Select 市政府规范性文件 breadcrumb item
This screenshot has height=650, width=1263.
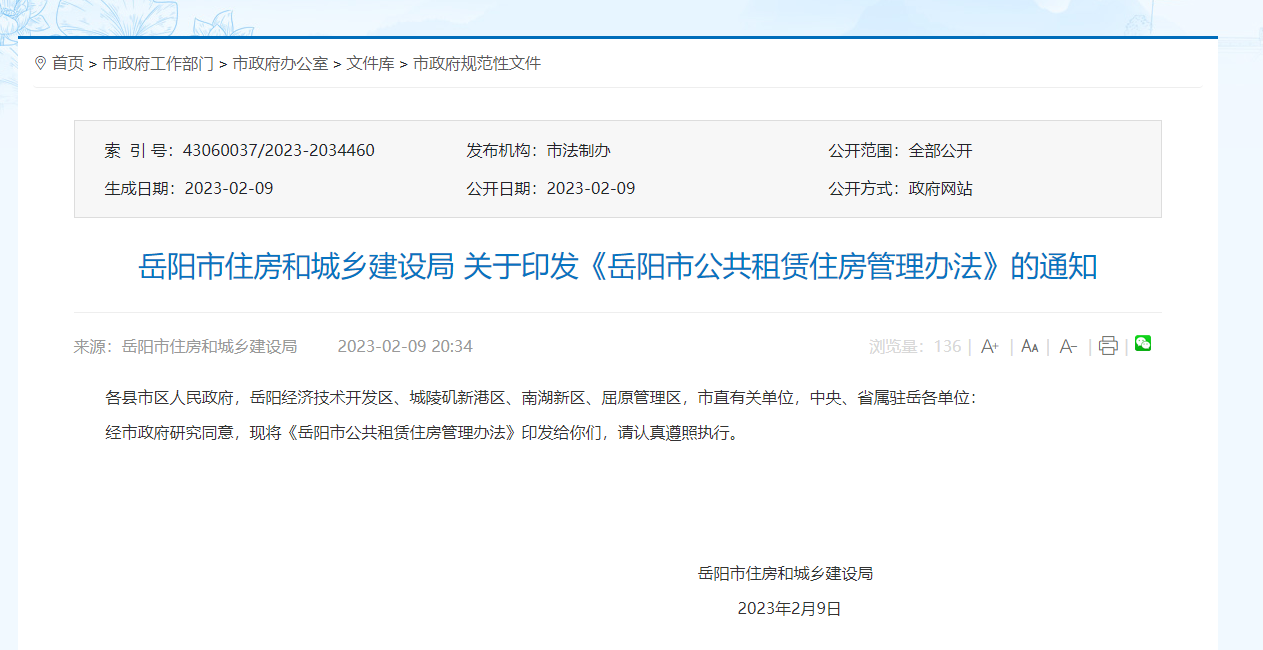477,63
